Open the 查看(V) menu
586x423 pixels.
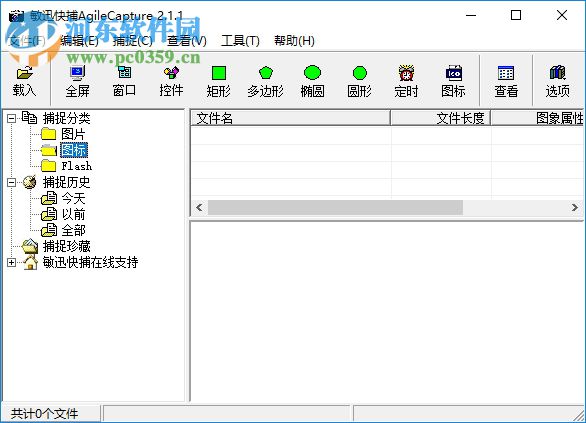click(186, 40)
